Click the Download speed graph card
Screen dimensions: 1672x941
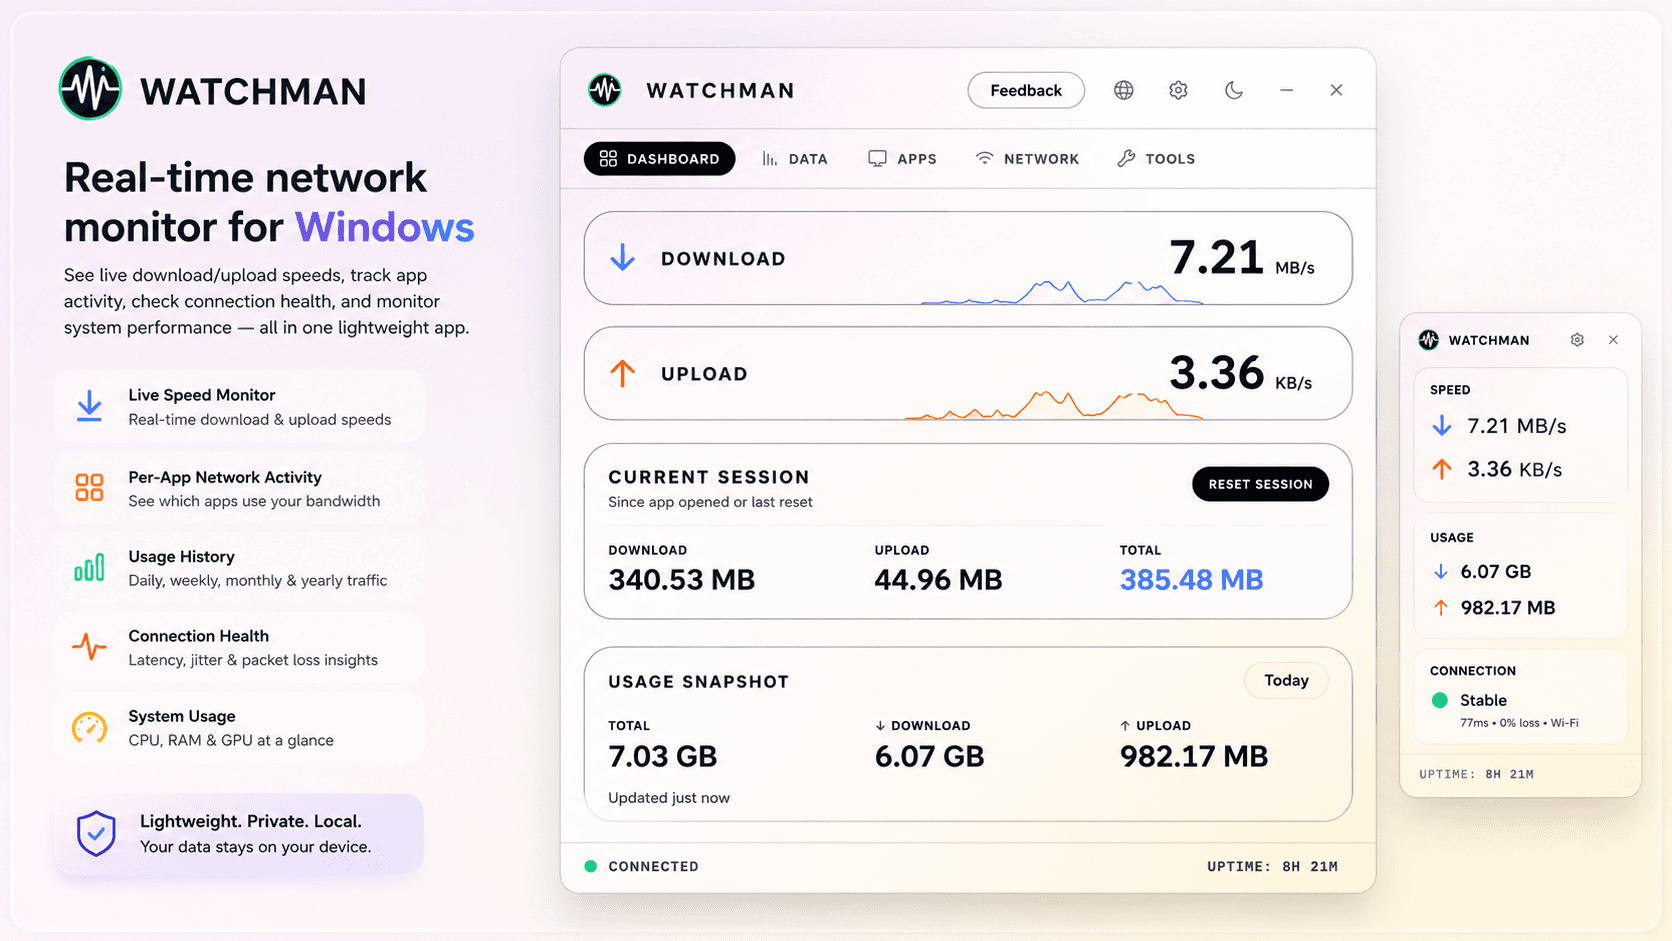968,258
